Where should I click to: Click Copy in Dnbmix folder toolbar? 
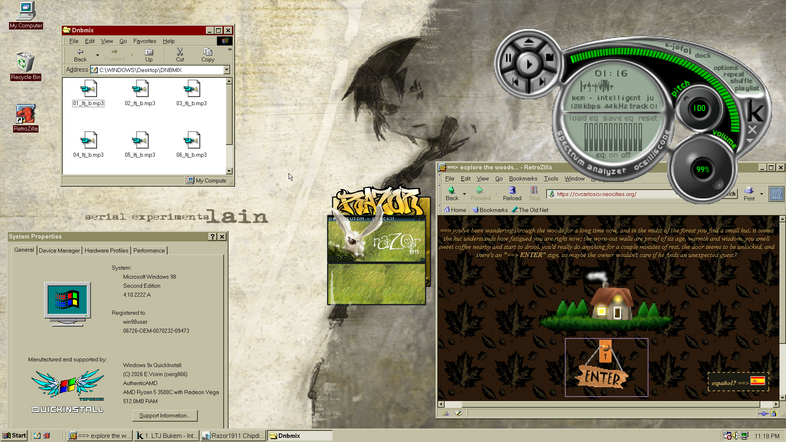[x=208, y=55]
